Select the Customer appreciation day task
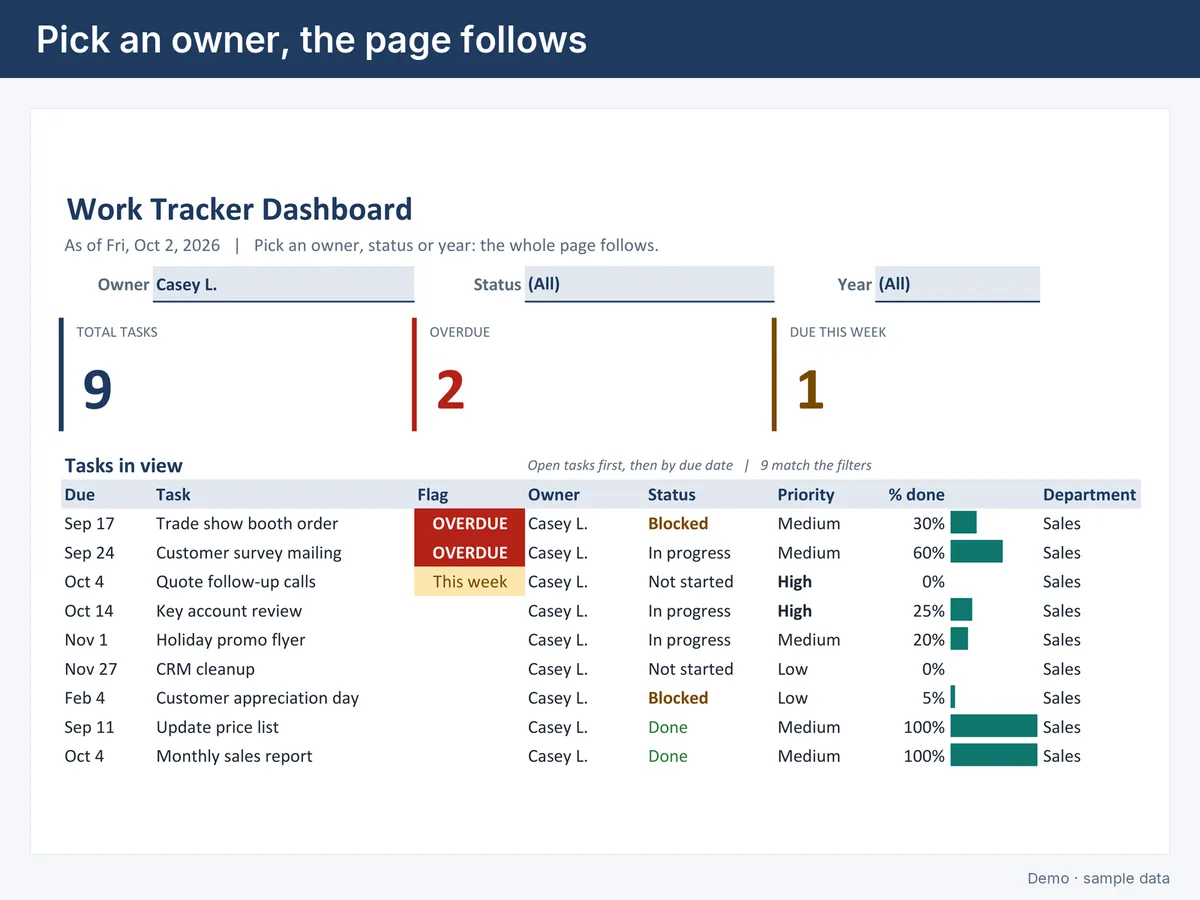 (x=257, y=697)
